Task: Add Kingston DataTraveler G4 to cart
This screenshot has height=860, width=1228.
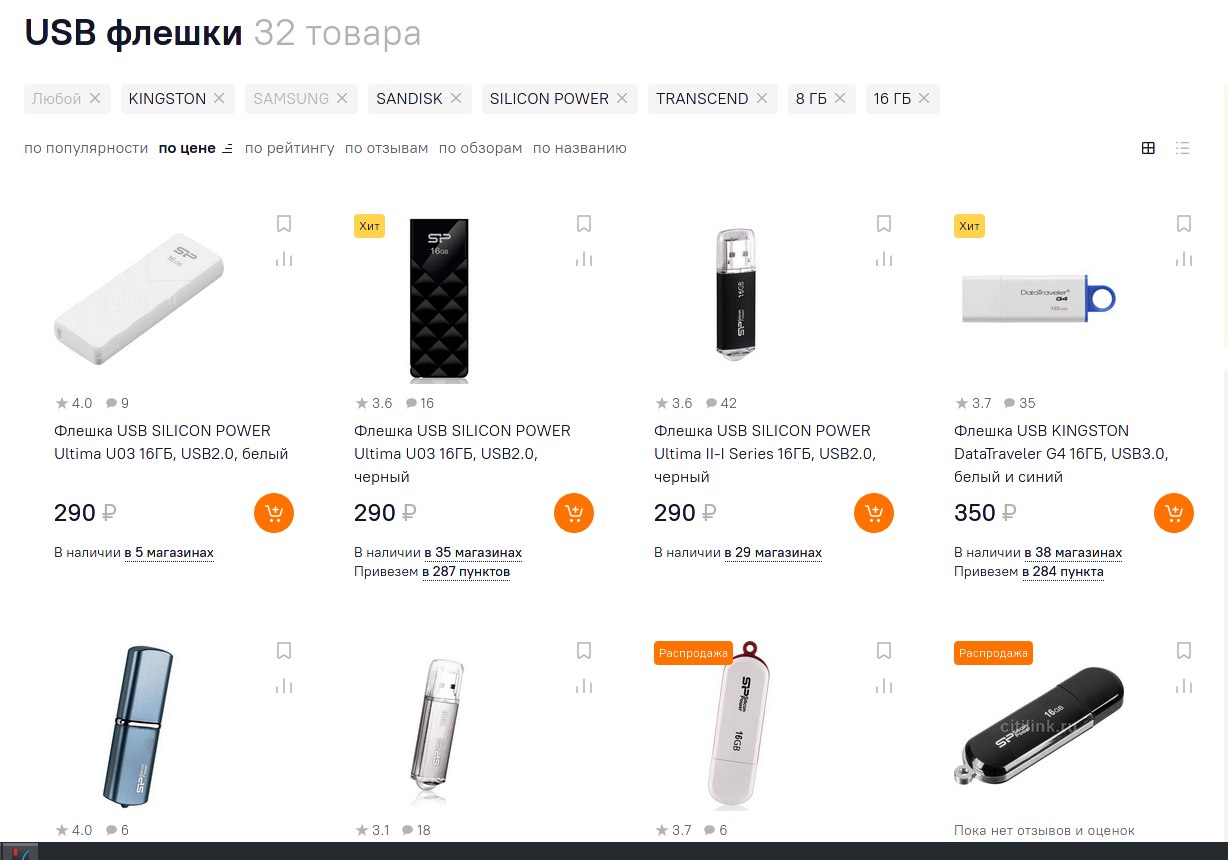Action: (x=1174, y=513)
